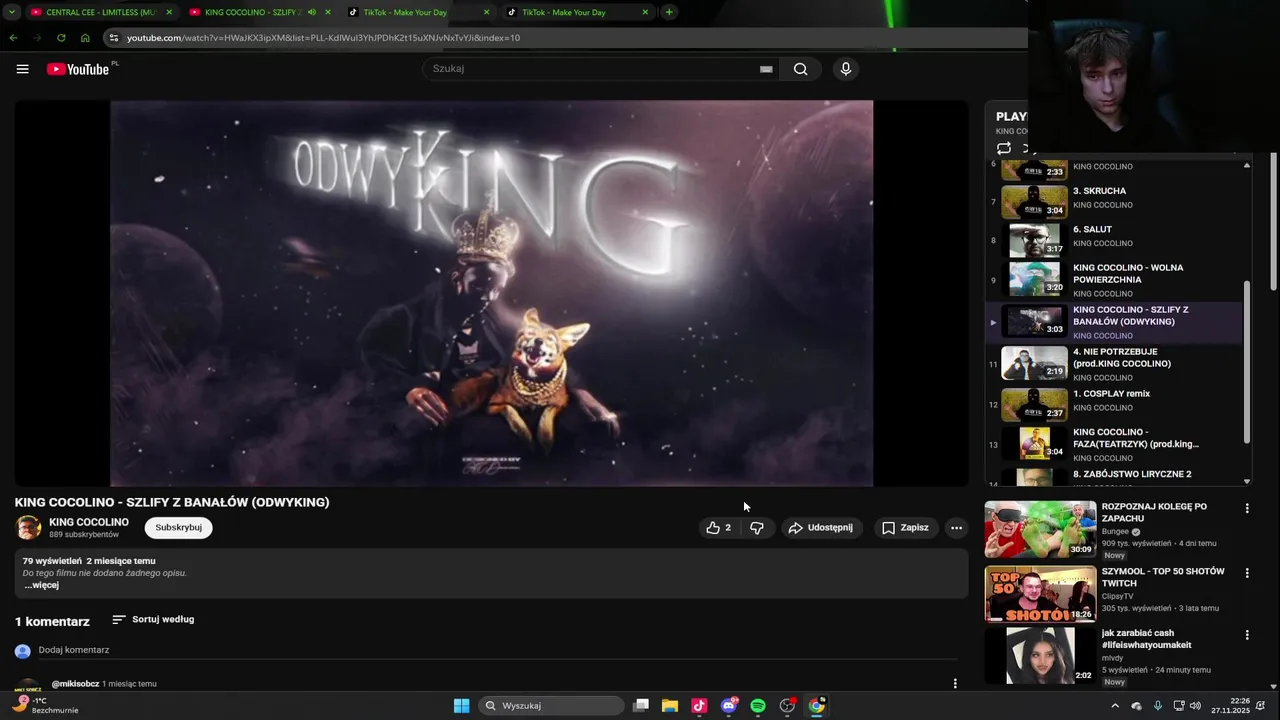Click playlist scroll down arrow
This screenshot has height=720, width=1280.
(x=1246, y=481)
